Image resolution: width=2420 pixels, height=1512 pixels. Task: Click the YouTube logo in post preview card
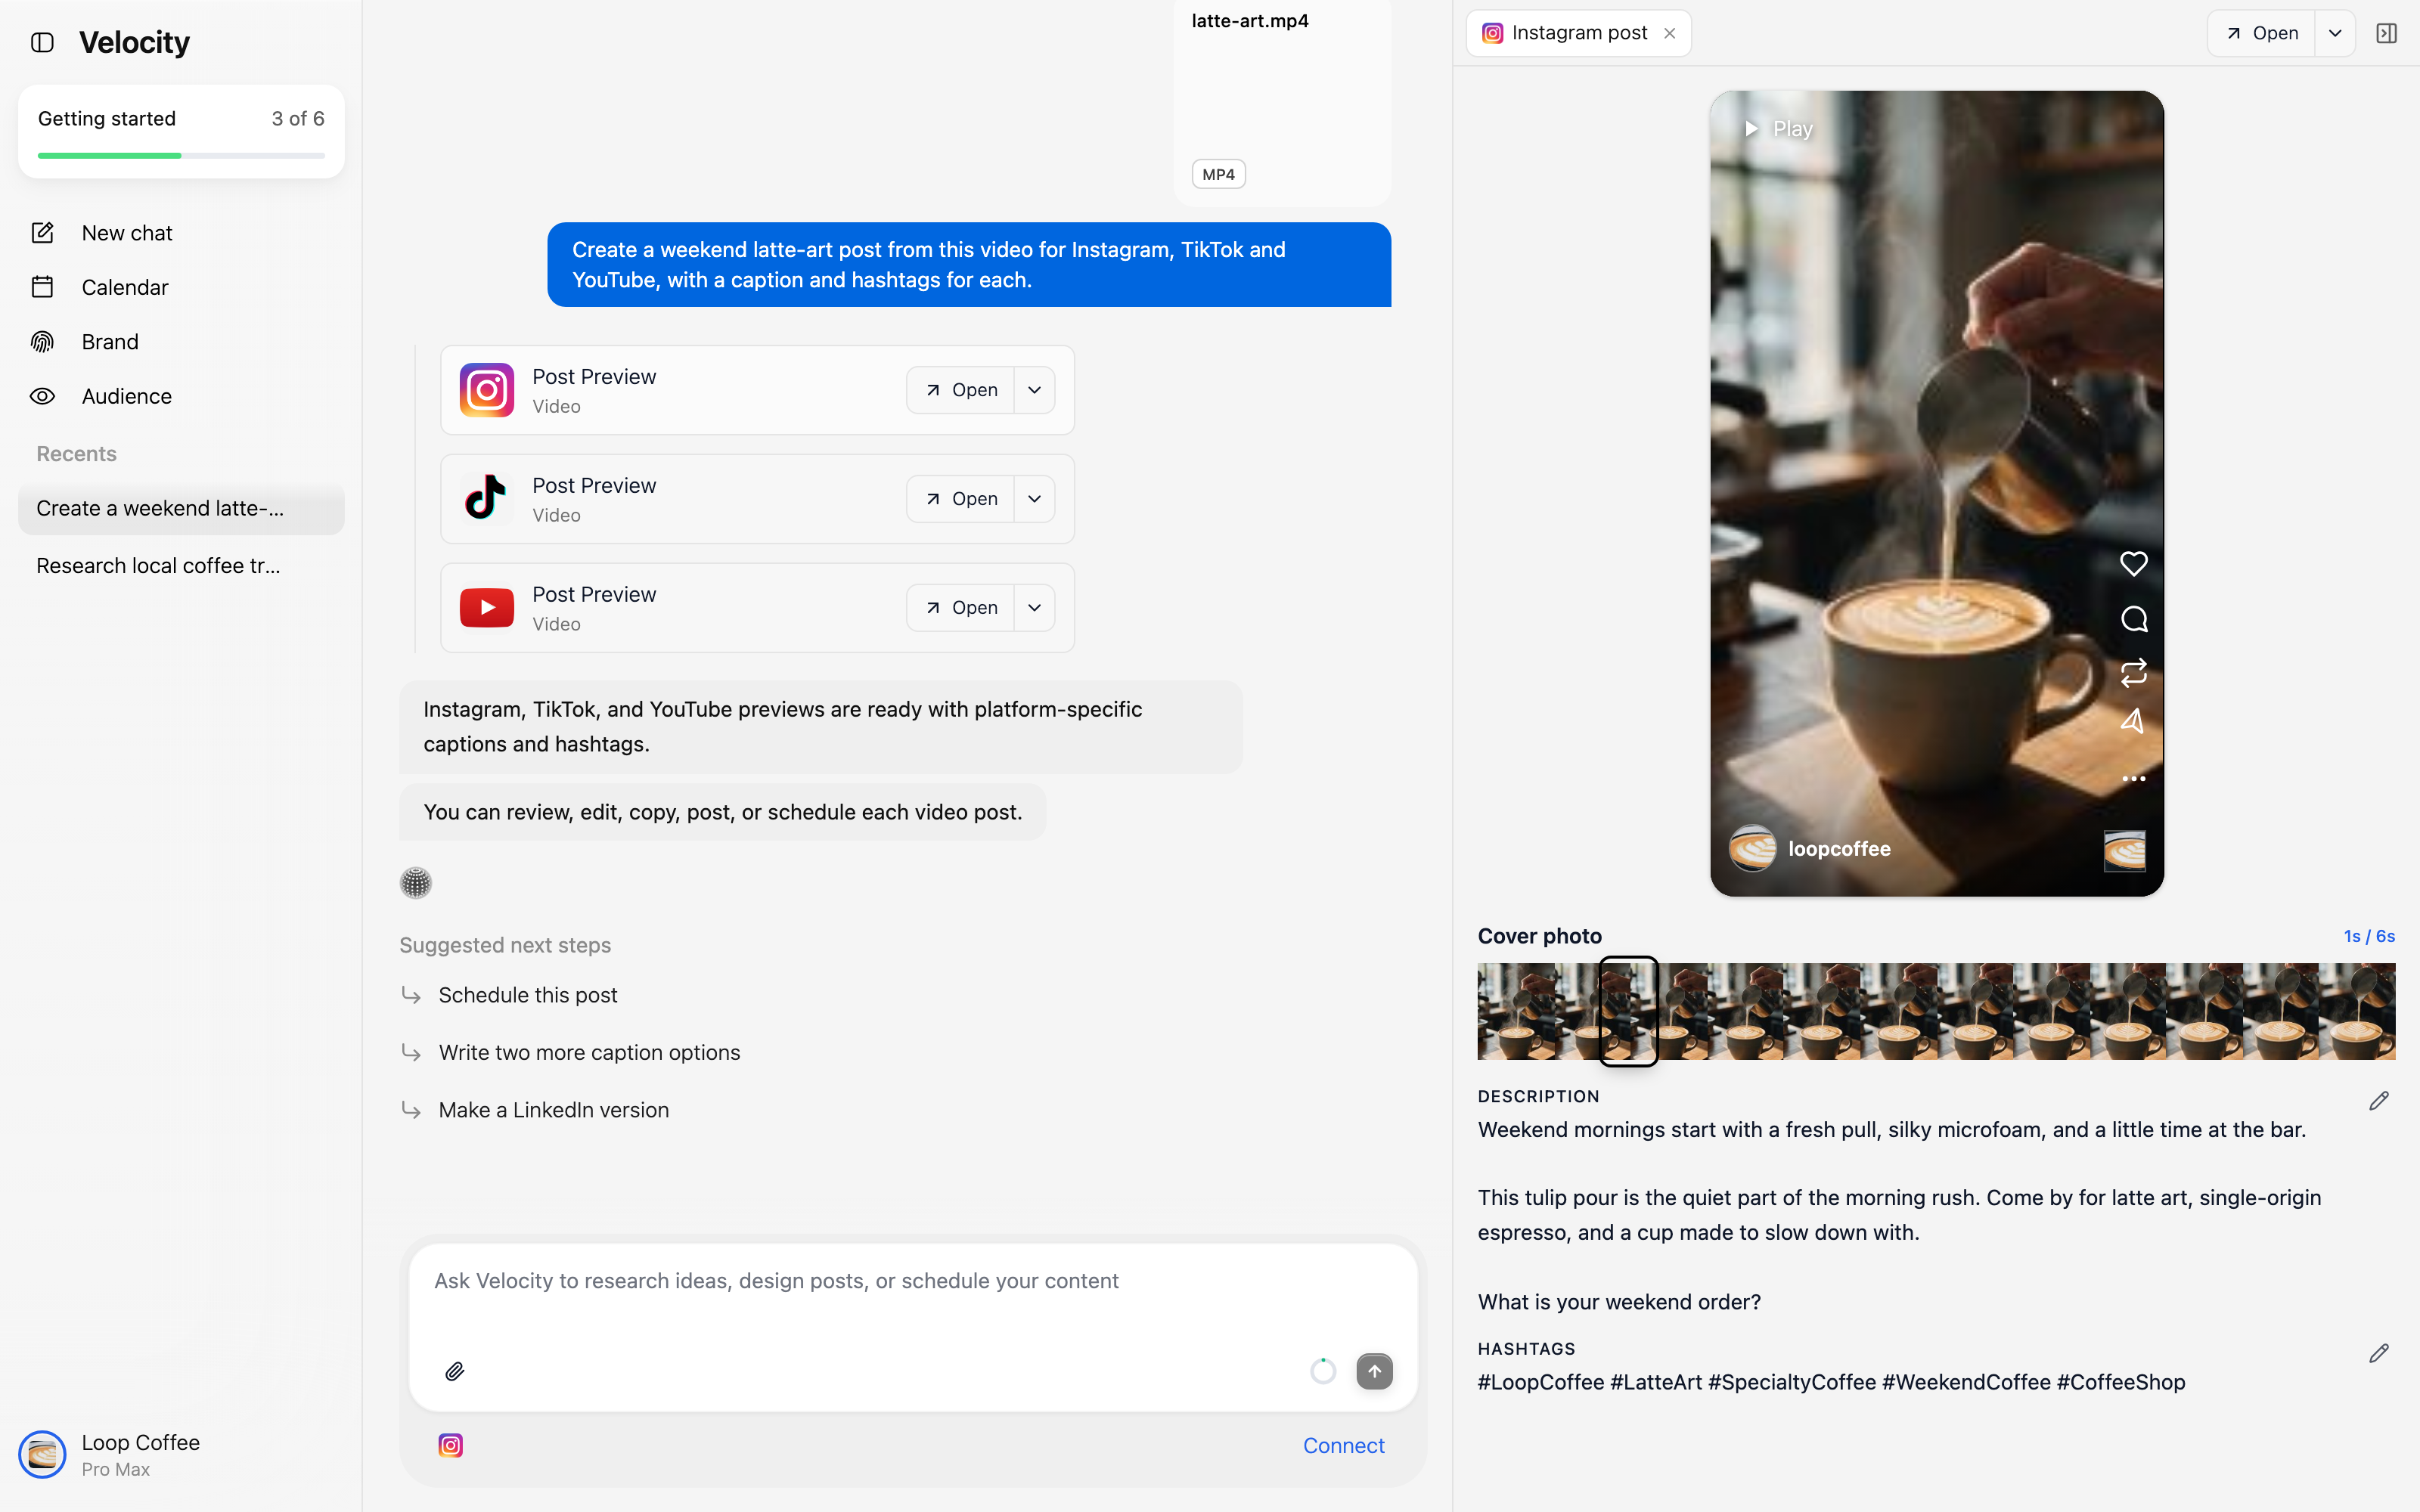[487, 608]
